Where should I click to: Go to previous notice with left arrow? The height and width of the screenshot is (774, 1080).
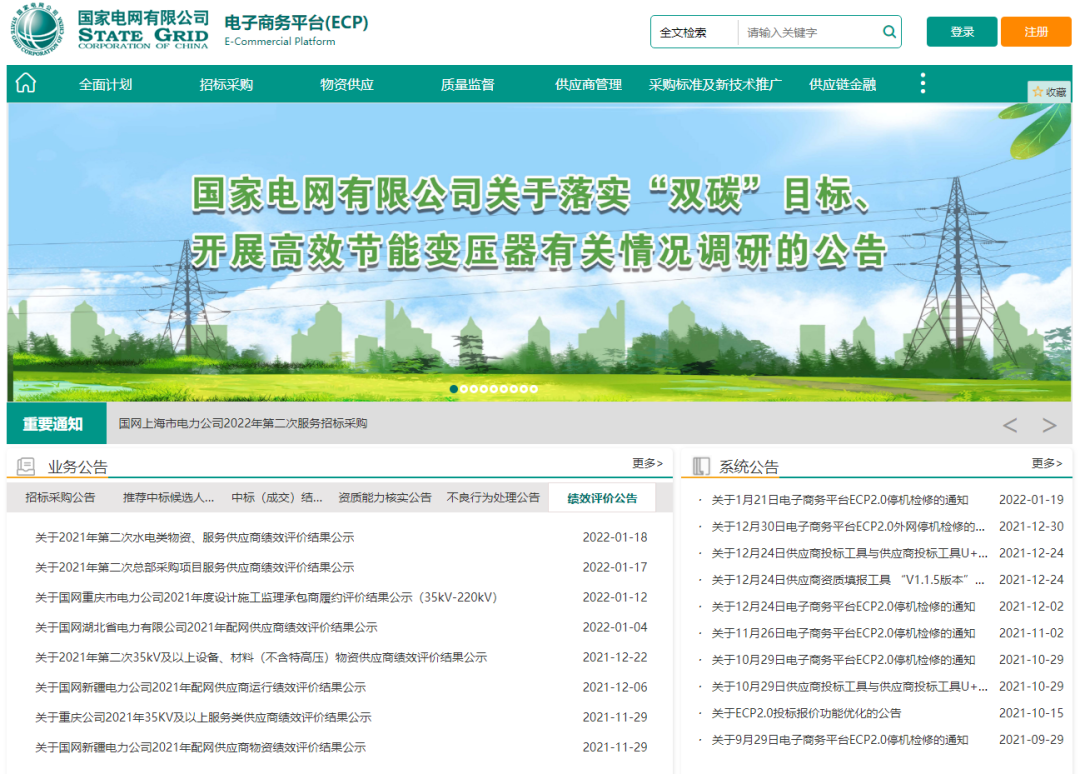pyautogui.click(x=1010, y=425)
